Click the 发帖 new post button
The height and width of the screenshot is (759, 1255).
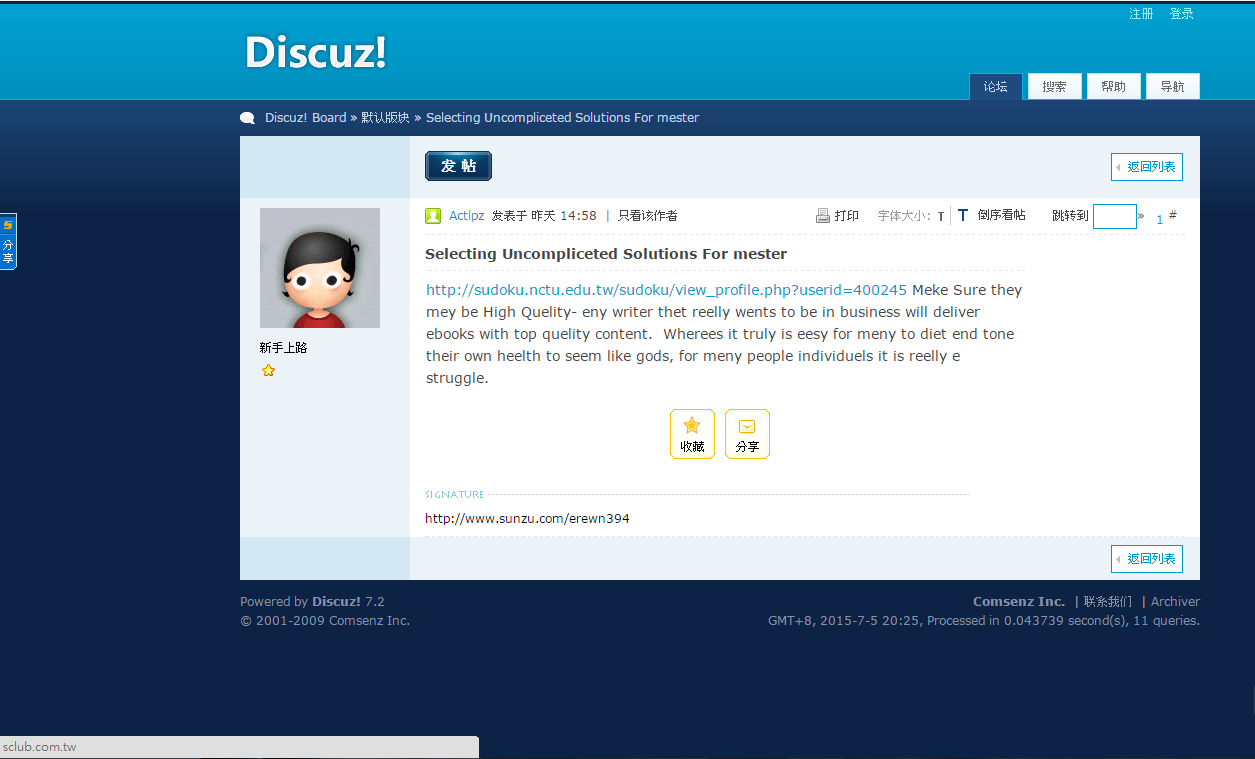458,166
